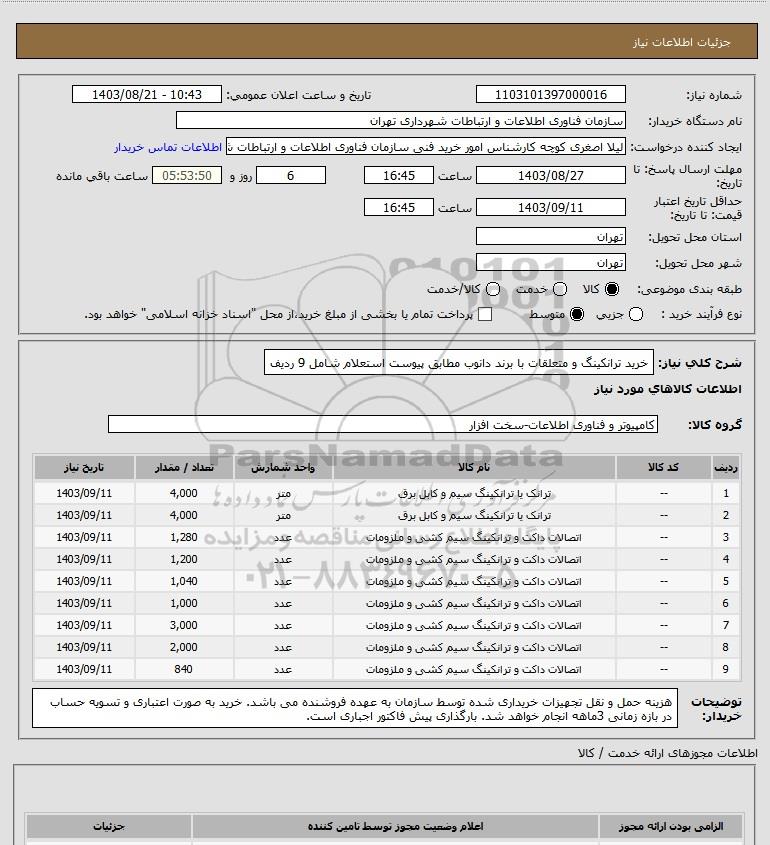Click the remaining days field showing 6
770x845 pixels.
(291, 175)
